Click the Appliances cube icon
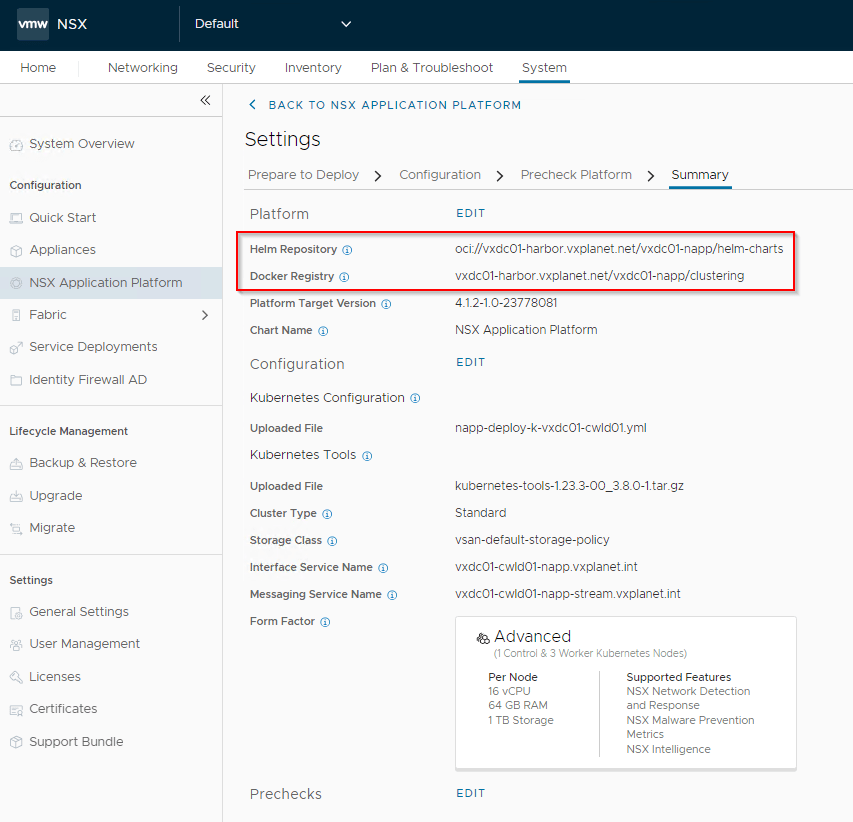The image size is (853, 822). (16, 250)
